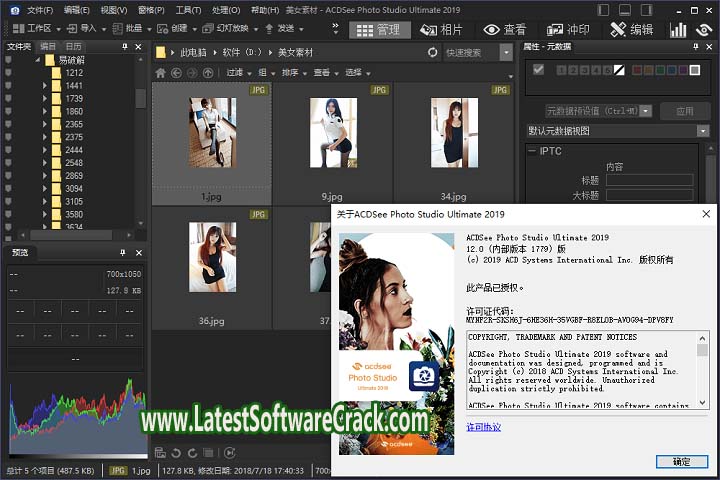720x480 pixels.
Task: Select the red color label swatch
Action: coord(636,70)
